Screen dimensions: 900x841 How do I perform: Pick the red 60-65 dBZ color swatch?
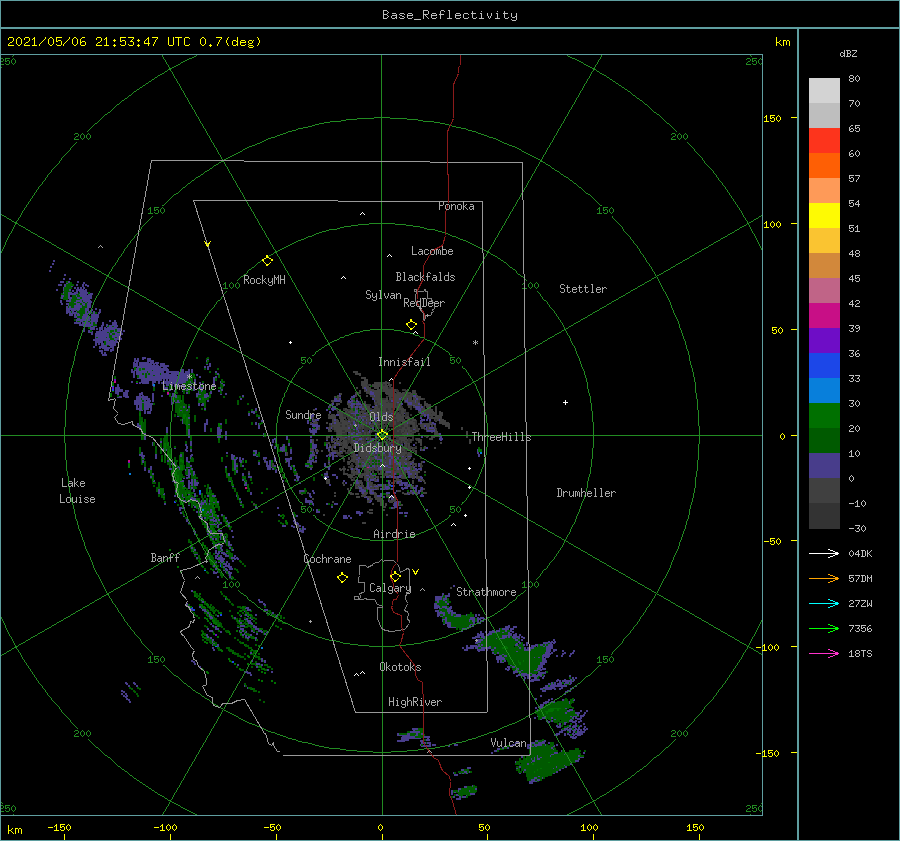[824, 140]
